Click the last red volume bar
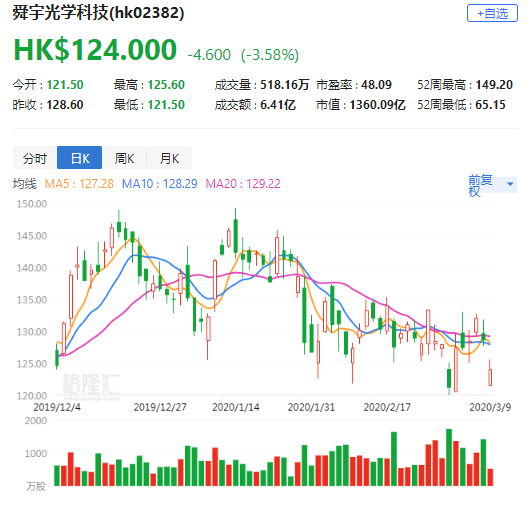 pyautogui.click(x=490, y=477)
